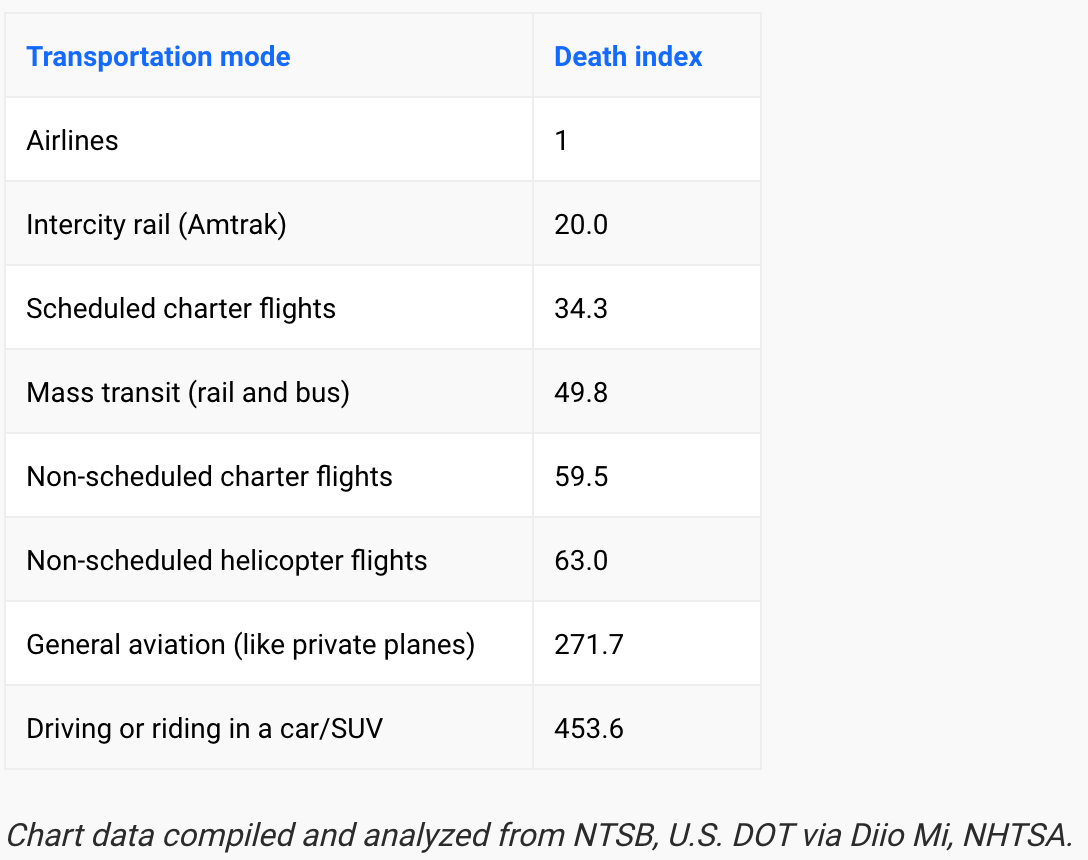Image resolution: width=1088 pixels, height=860 pixels.
Task: Click the 271.7 death index value
Action: click(589, 645)
